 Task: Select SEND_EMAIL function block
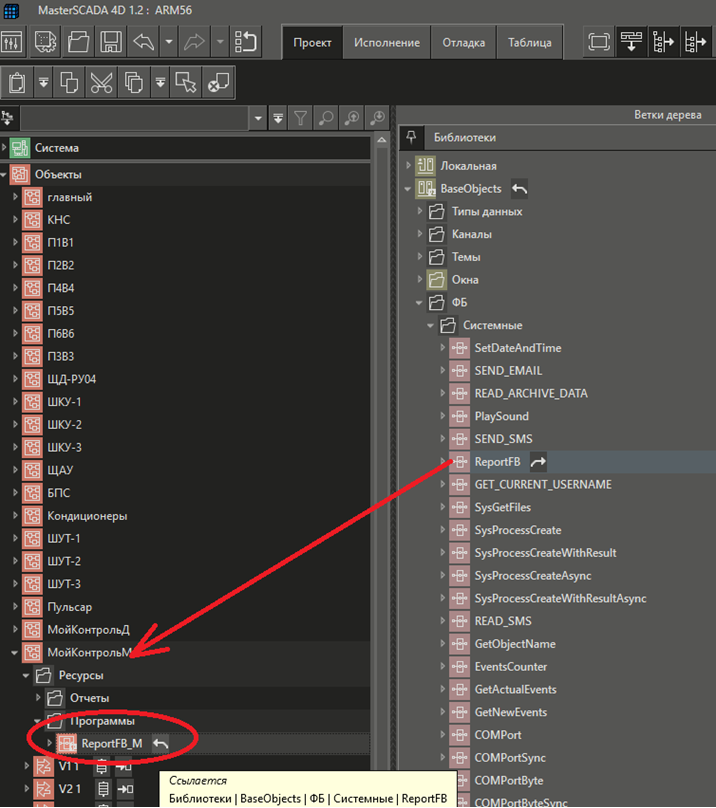click(x=508, y=371)
